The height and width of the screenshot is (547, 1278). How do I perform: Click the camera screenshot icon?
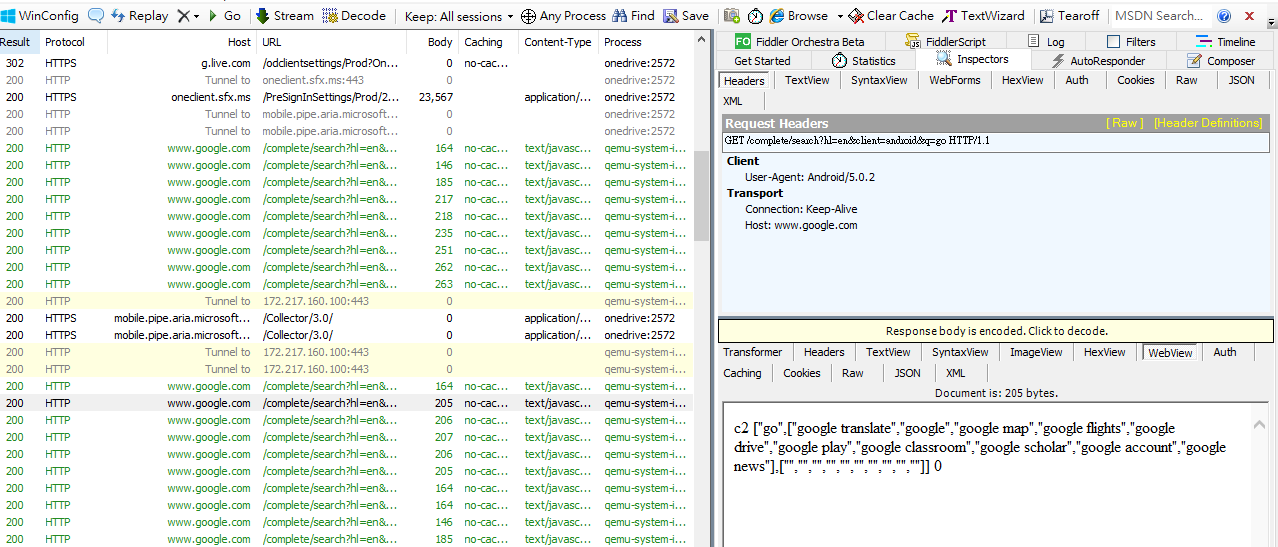(x=732, y=16)
